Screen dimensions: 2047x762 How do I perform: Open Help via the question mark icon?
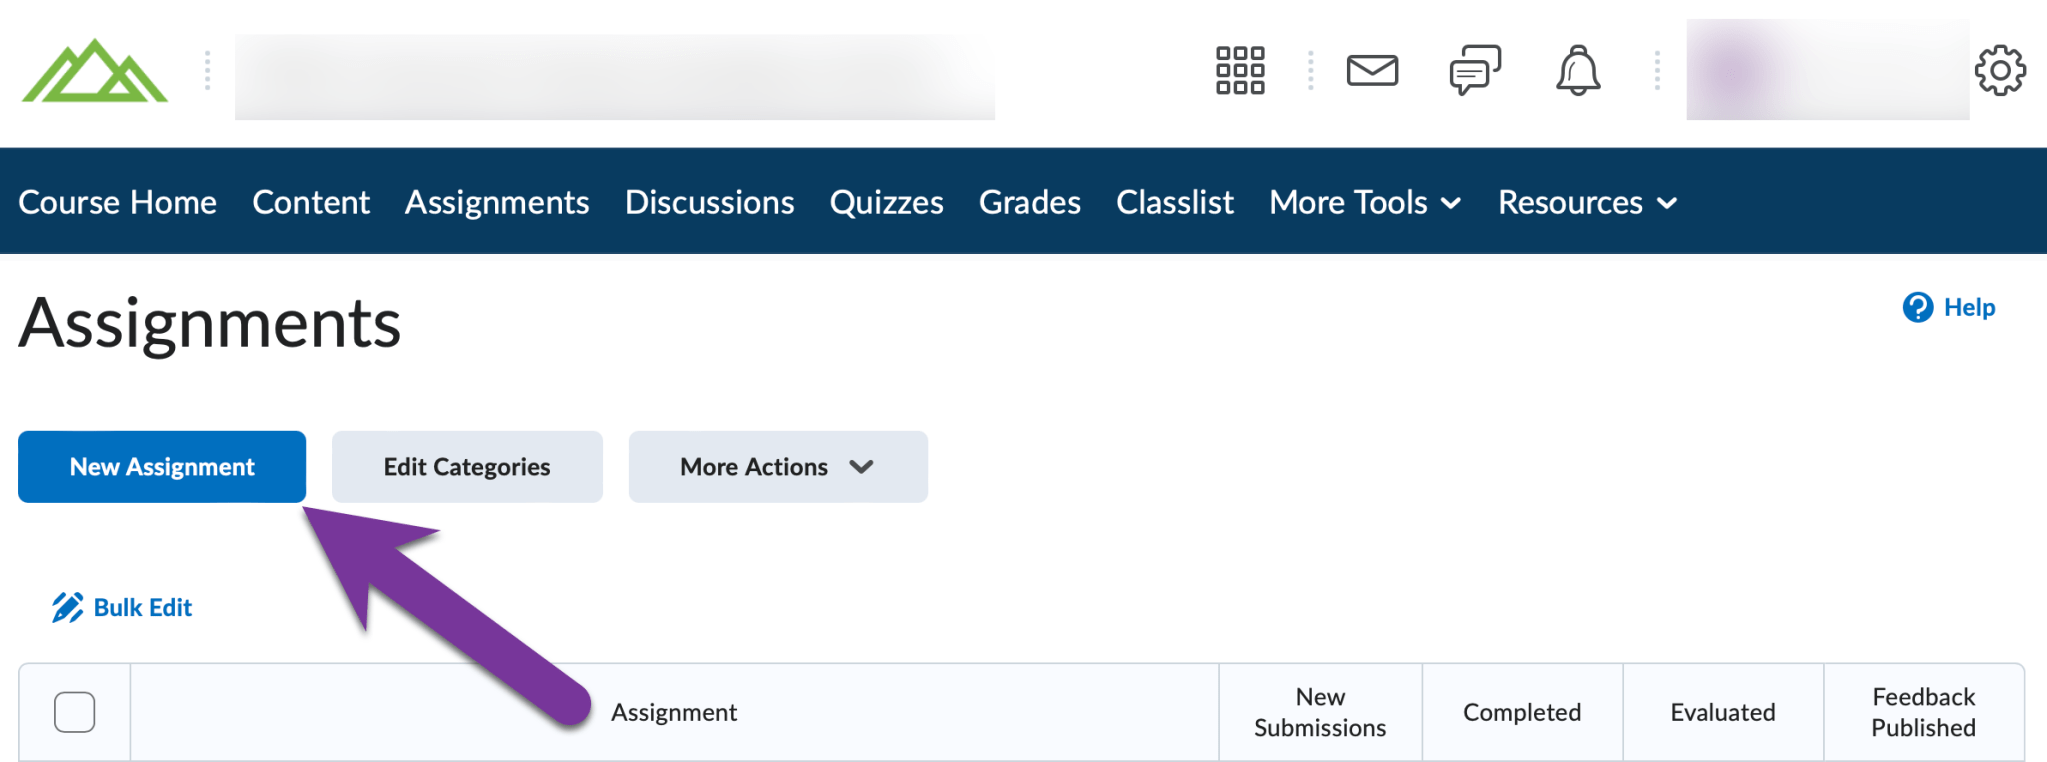pos(1917,307)
